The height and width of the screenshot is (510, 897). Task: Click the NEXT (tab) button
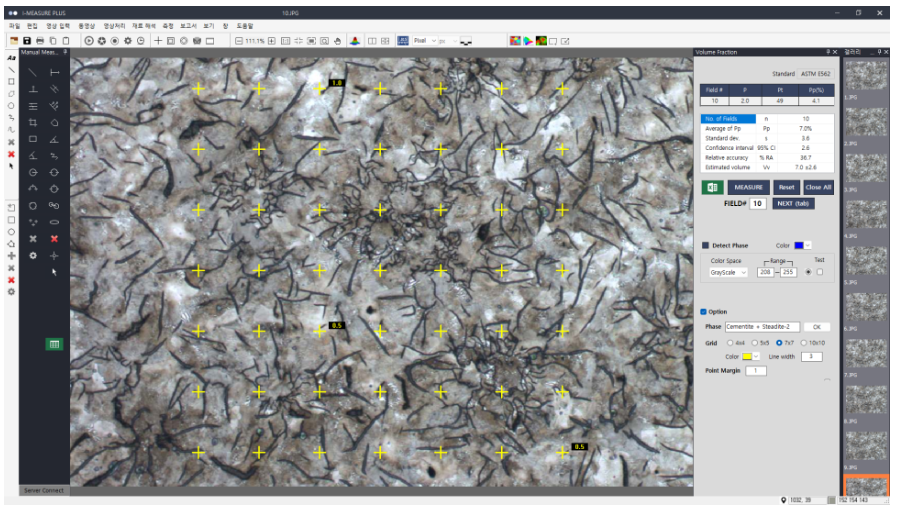pos(793,204)
